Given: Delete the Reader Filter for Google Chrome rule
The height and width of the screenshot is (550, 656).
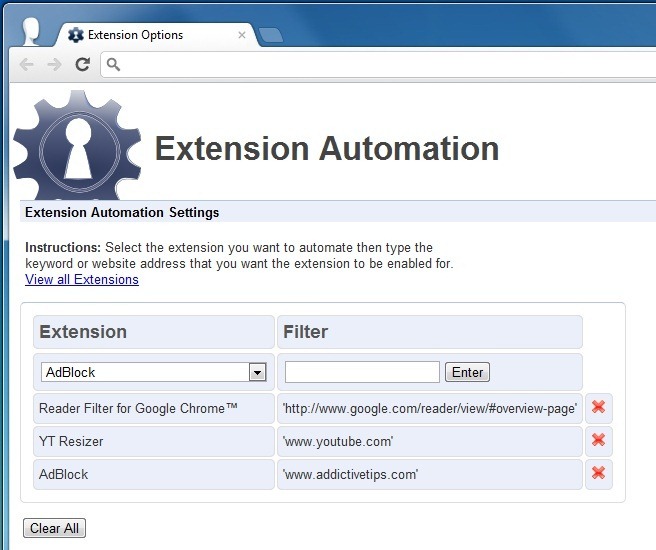Looking at the screenshot, I should [x=598, y=407].
